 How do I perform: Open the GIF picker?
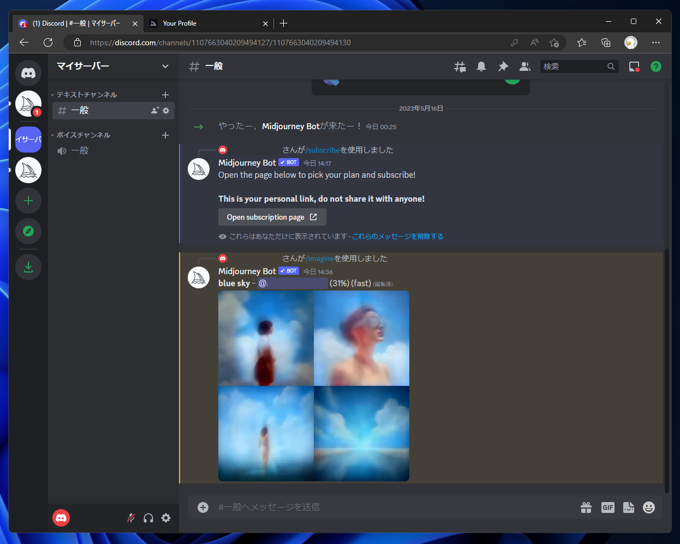coord(608,507)
